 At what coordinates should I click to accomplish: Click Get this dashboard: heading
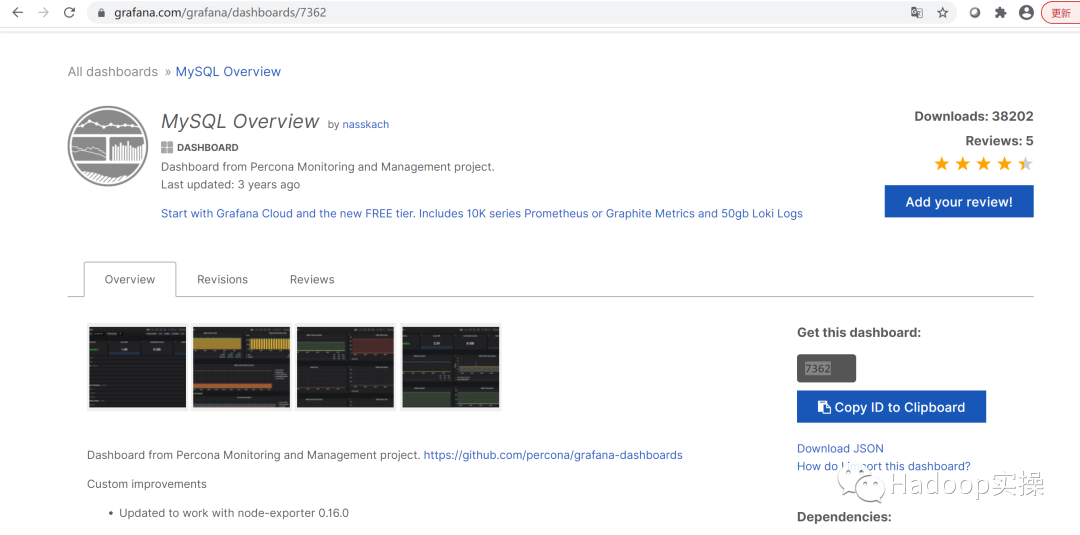[859, 333]
